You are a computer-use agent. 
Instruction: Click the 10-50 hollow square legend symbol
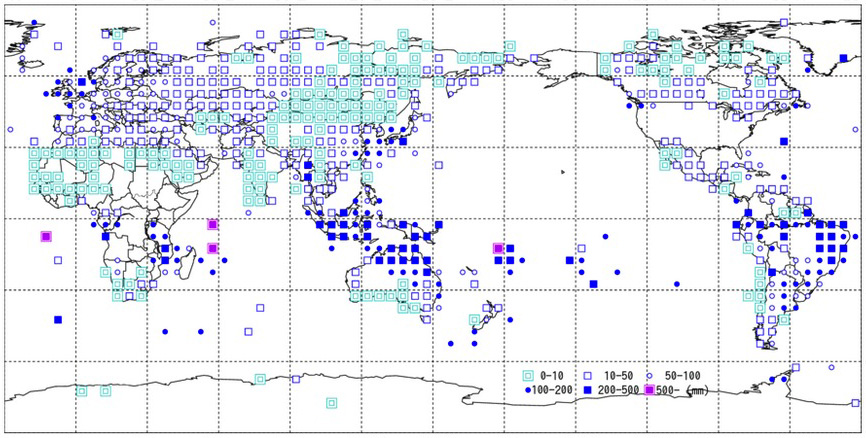(x=590, y=375)
